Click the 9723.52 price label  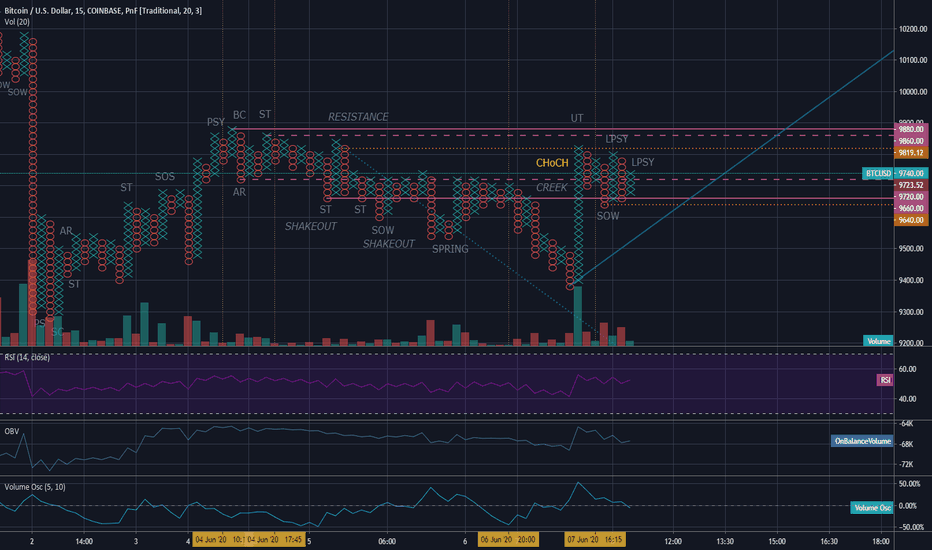tap(911, 185)
